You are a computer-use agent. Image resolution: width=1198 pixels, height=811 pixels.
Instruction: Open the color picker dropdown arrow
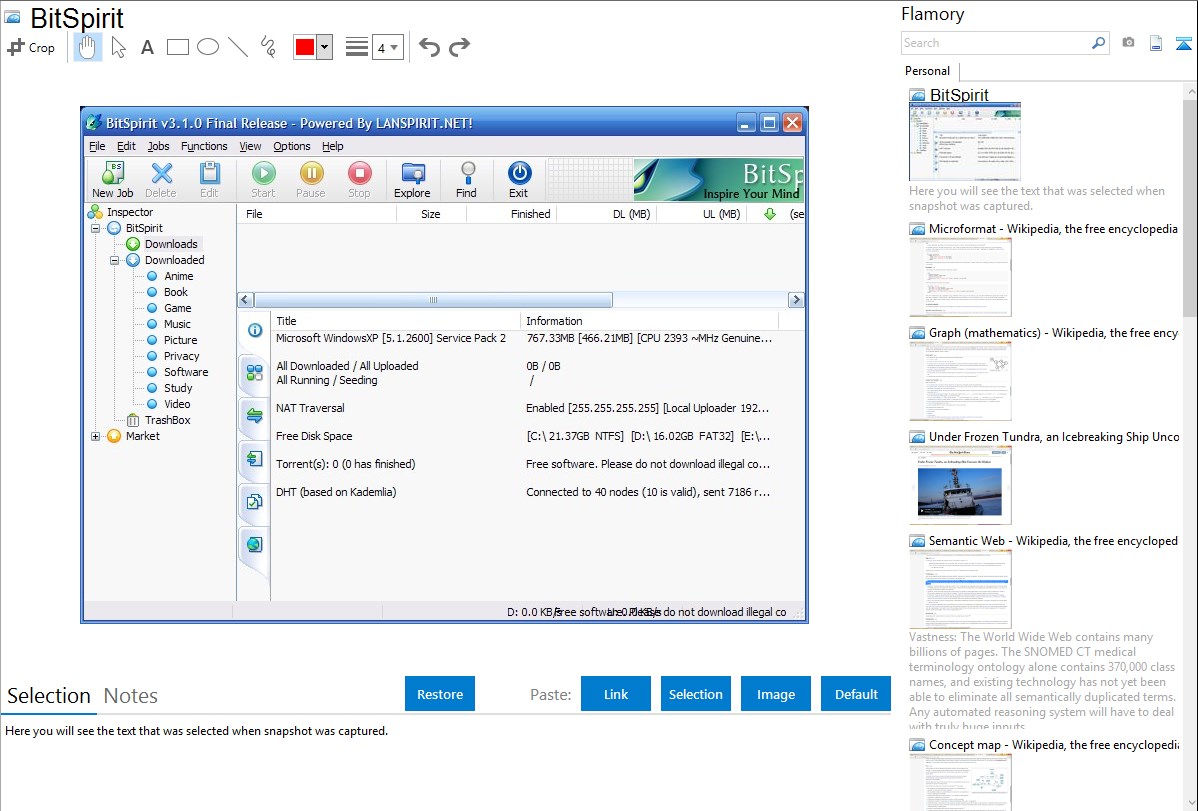[324, 47]
